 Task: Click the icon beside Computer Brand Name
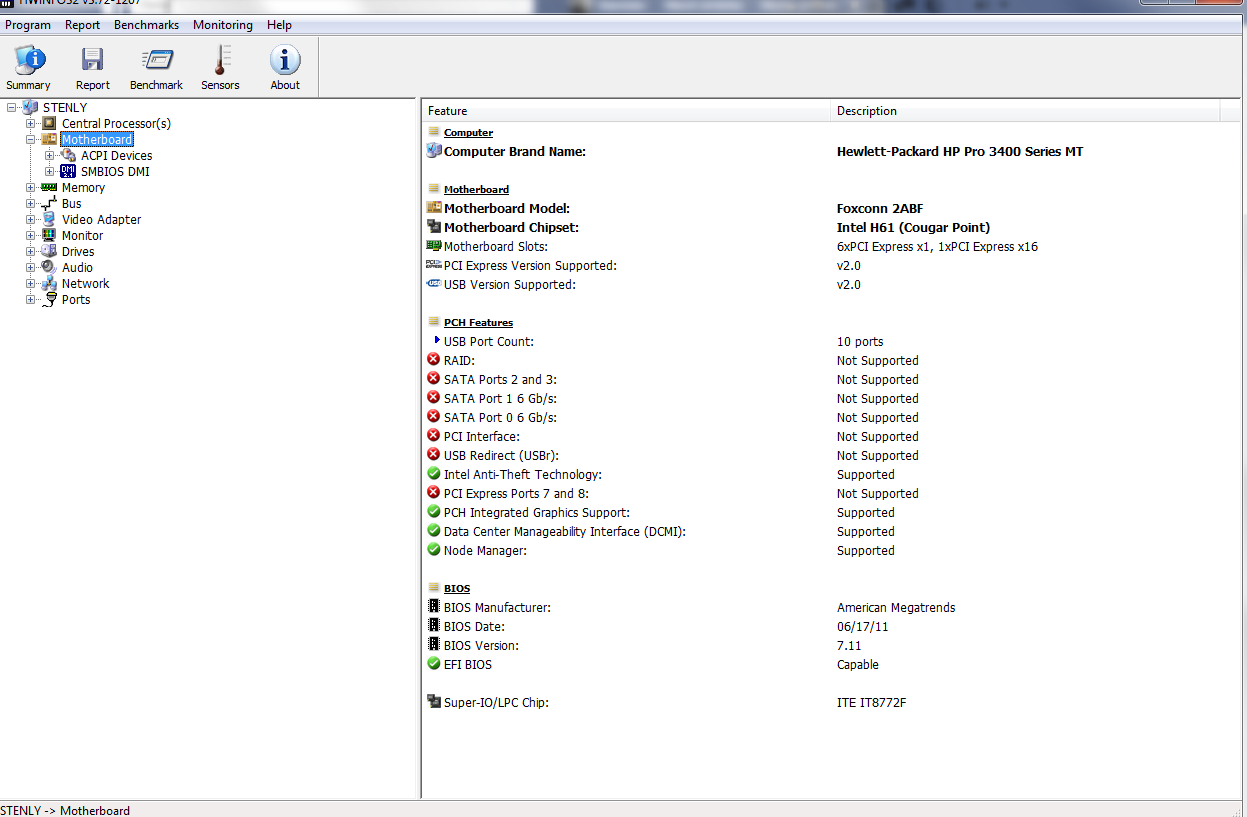[x=433, y=151]
